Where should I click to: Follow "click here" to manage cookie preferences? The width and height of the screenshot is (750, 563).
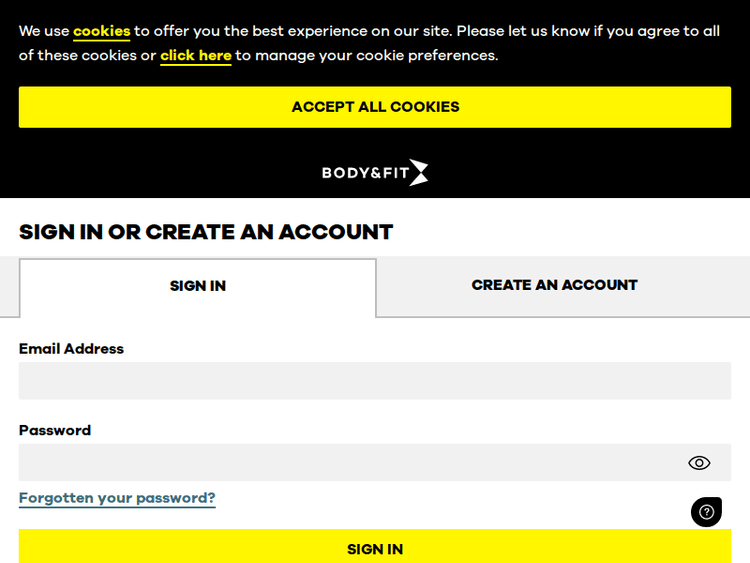coord(196,55)
